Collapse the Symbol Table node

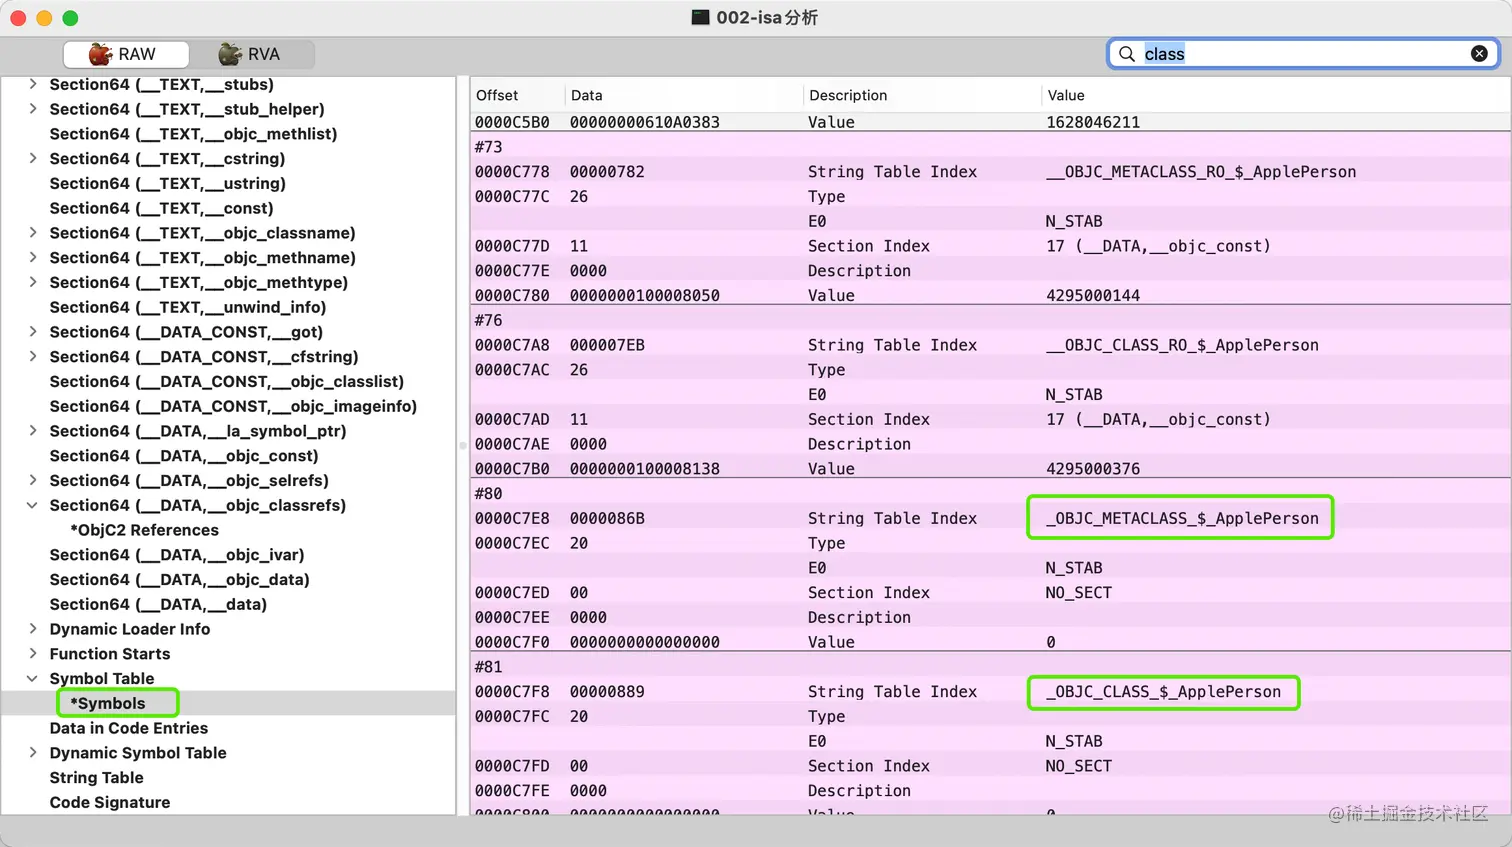tap(33, 678)
